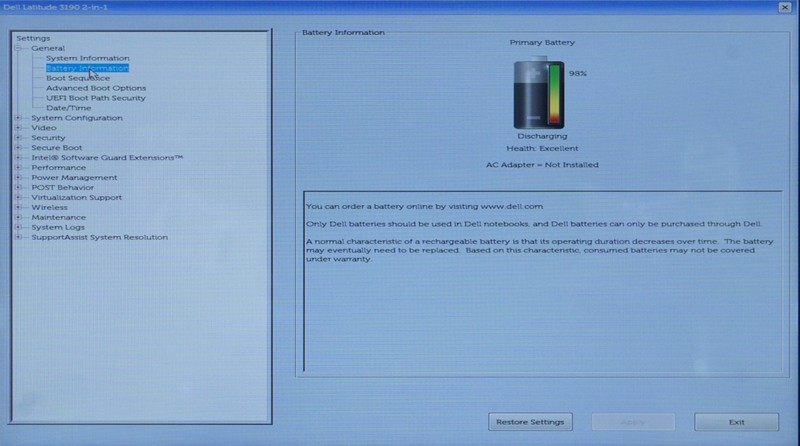
Task: Click the primary battery icon
Action: [539, 93]
